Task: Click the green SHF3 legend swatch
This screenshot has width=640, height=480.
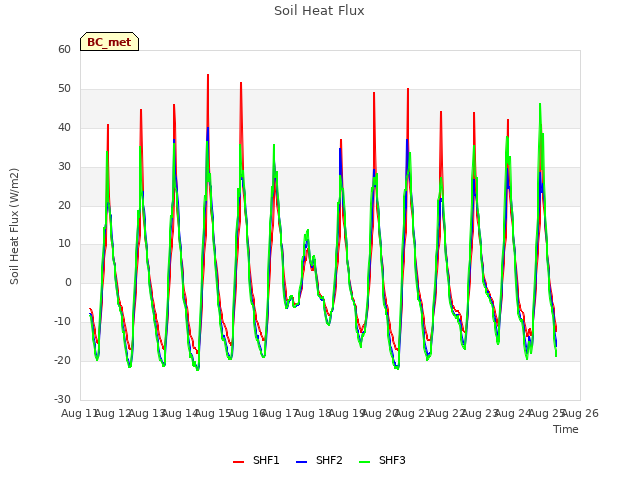Action: pyautogui.click(x=364, y=462)
